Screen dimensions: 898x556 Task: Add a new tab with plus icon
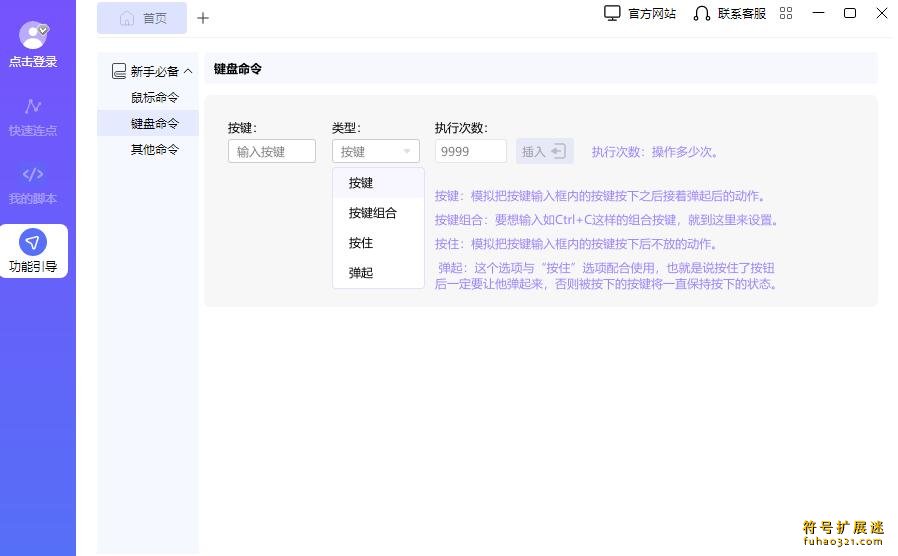click(203, 18)
